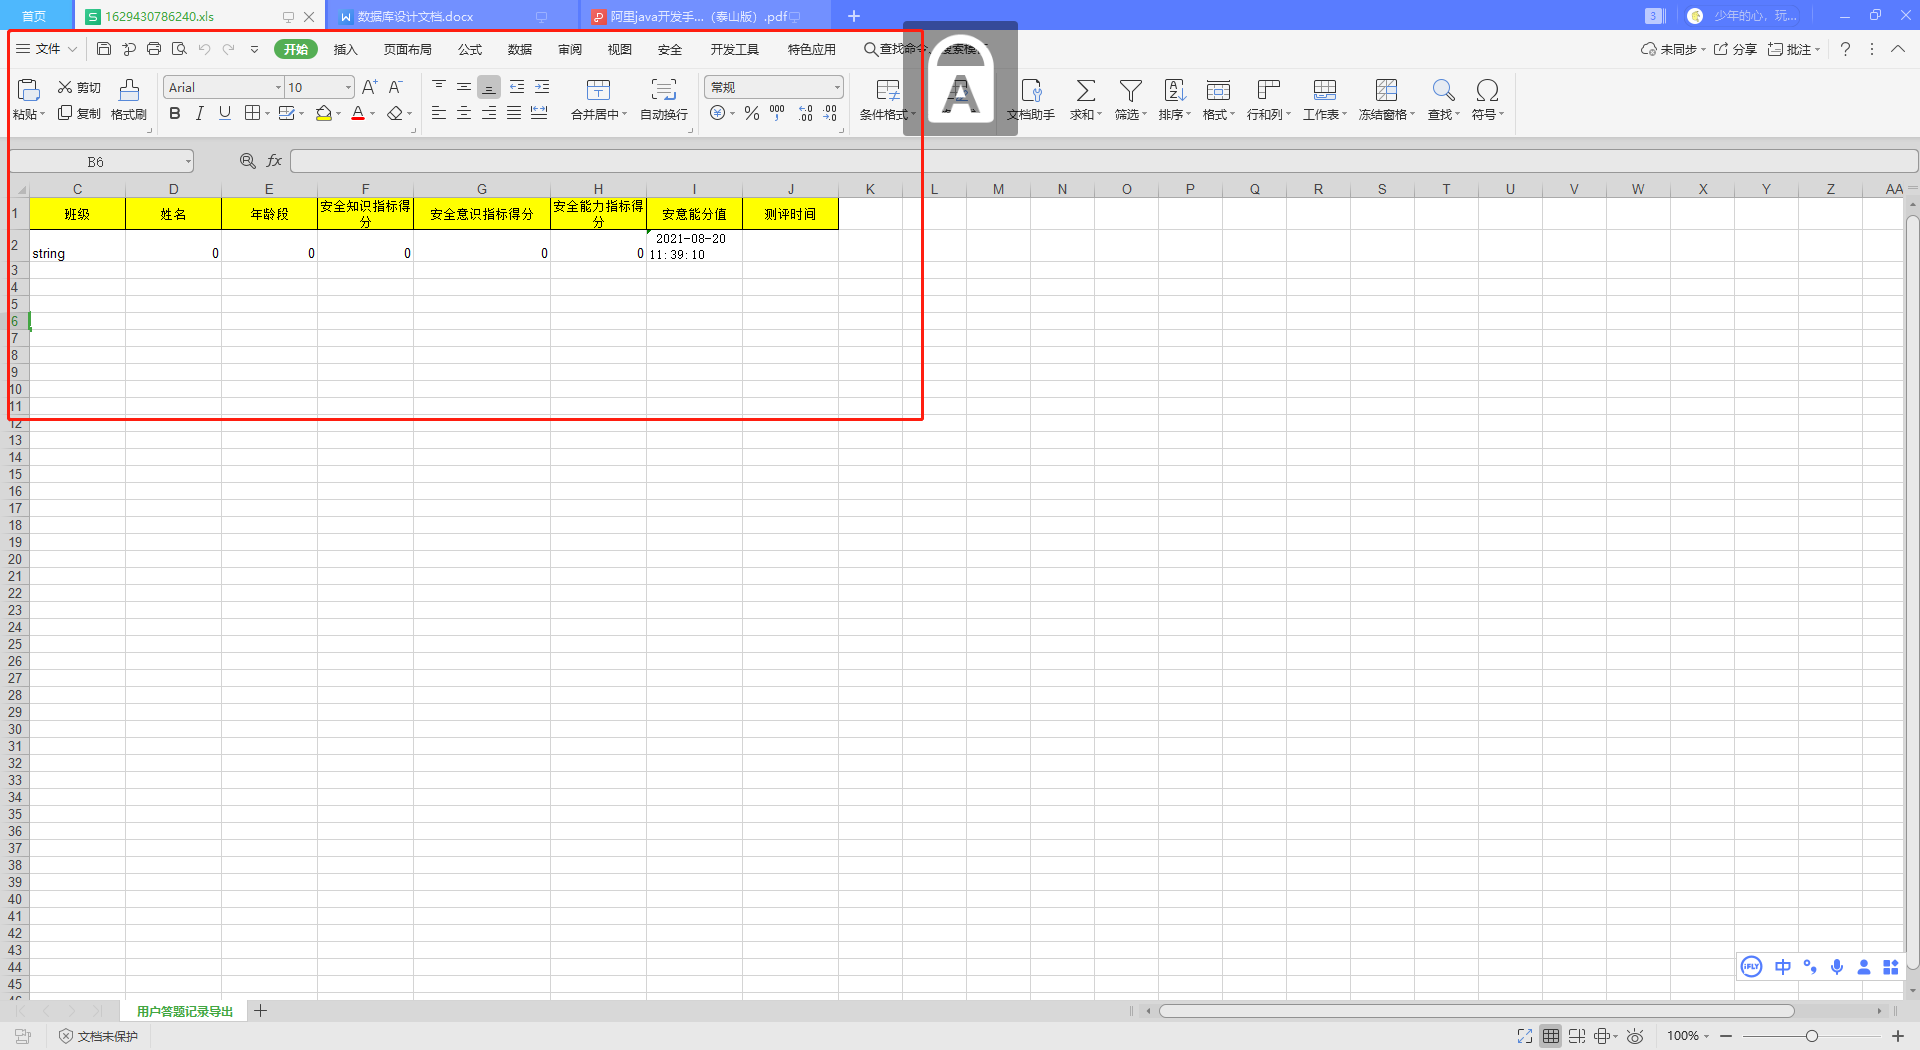The width and height of the screenshot is (1920, 1050).
Task: Switch to the Insert (插入) tab
Action: (x=345, y=49)
